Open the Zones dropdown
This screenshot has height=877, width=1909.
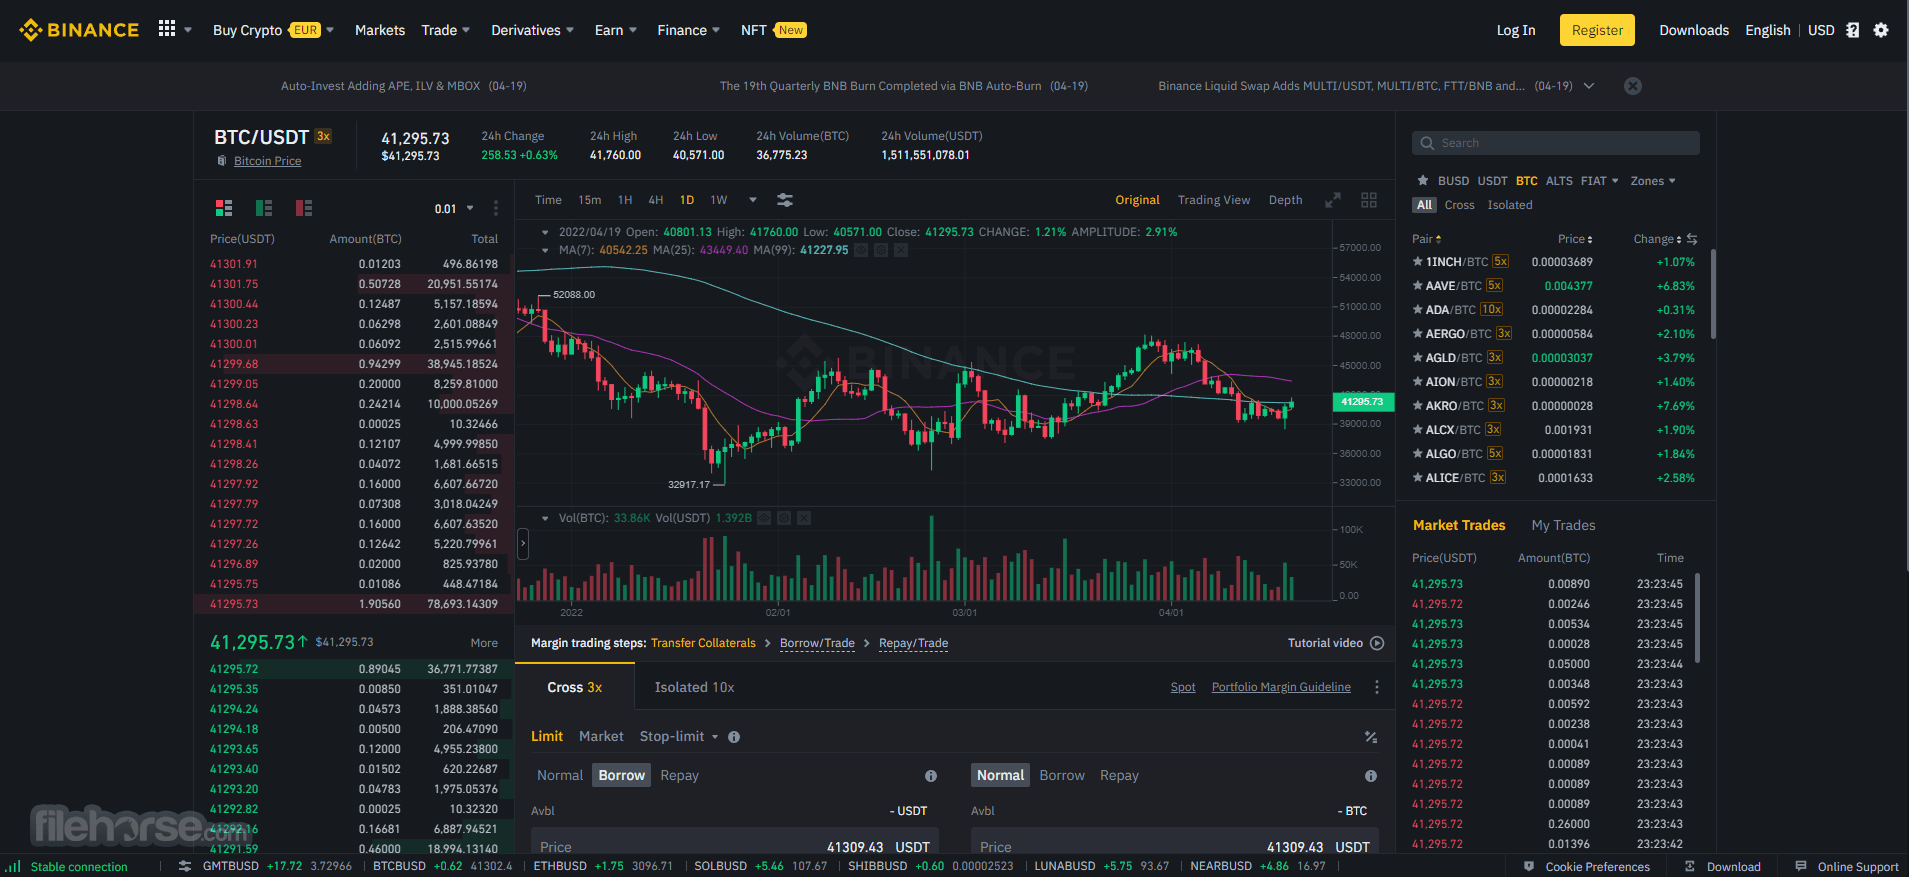pos(1652,181)
